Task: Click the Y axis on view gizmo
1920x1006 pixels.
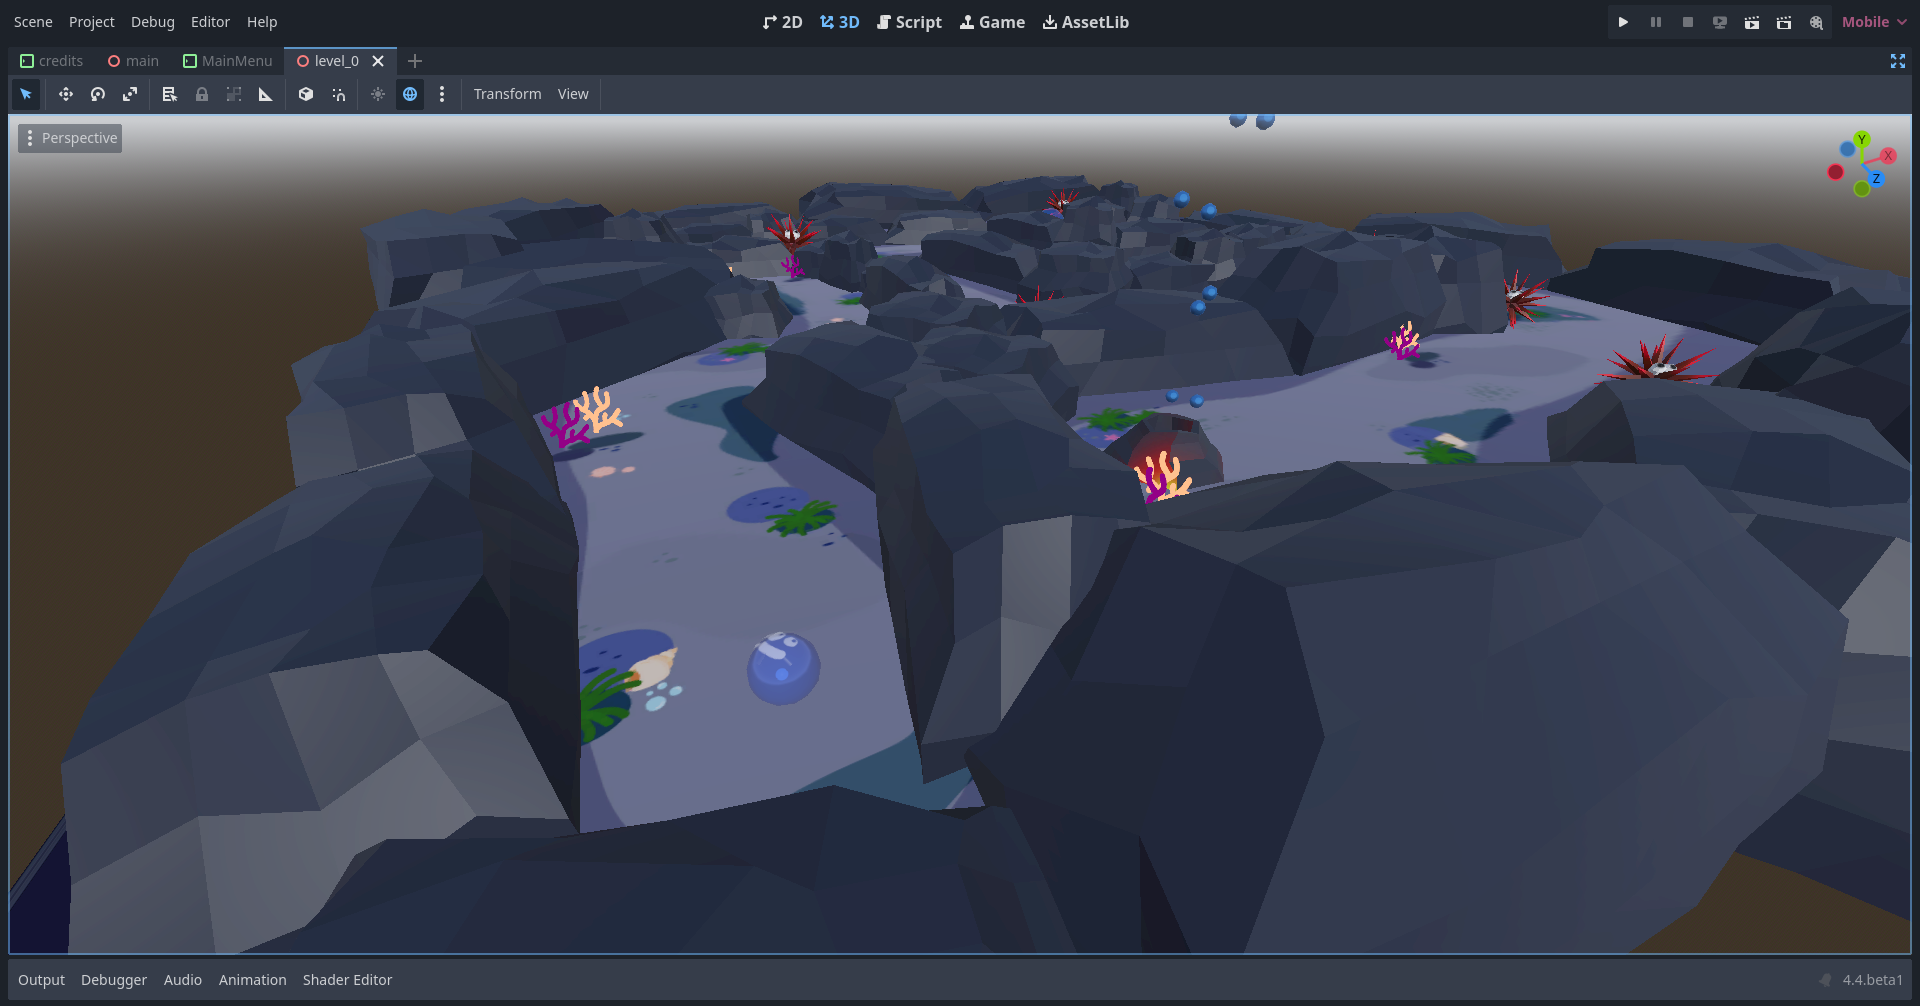Action: tap(1861, 139)
